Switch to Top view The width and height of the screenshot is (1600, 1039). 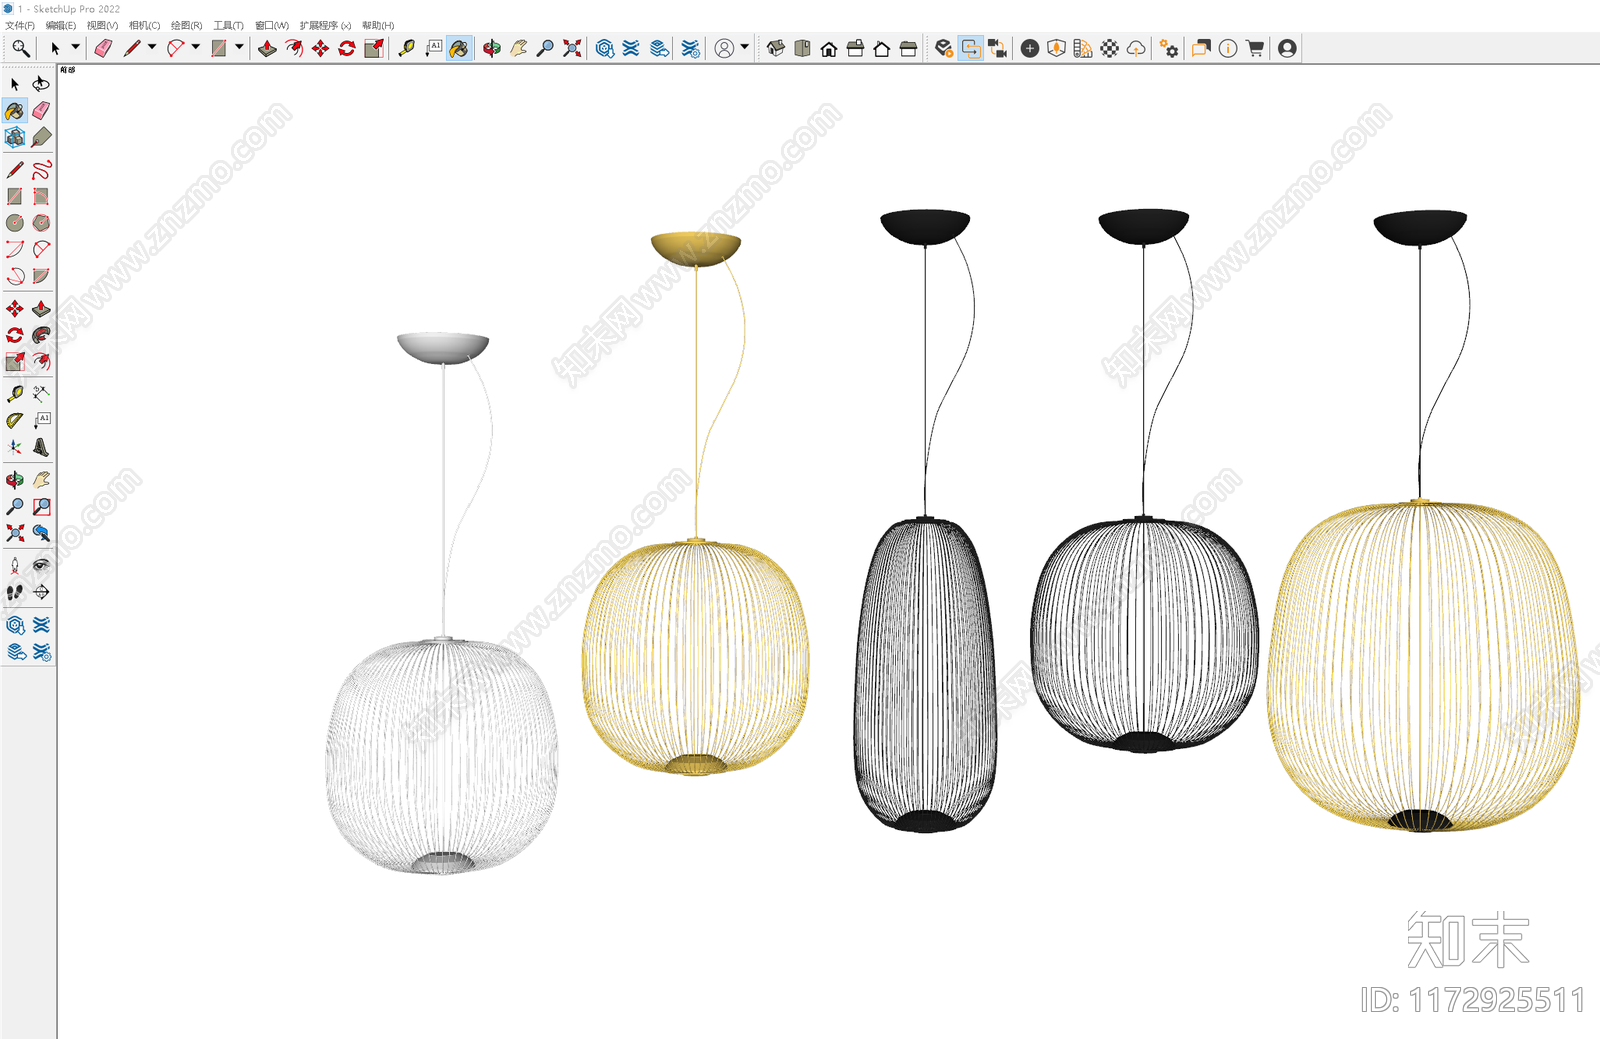click(x=802, y=48)
